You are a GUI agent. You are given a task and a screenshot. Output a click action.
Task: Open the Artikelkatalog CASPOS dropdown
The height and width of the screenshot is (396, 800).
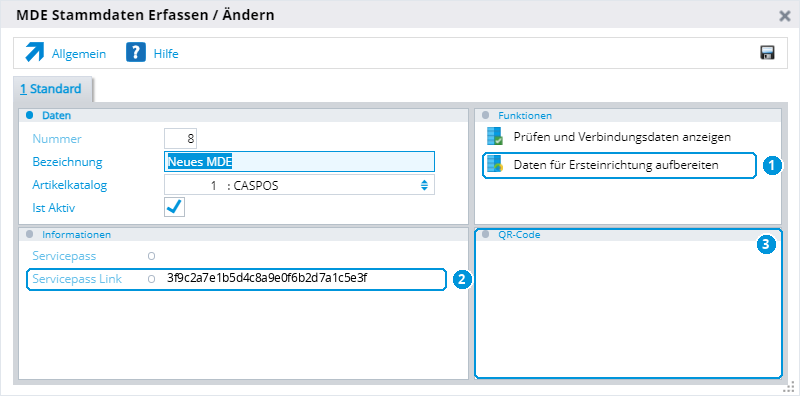click(299, 185)
